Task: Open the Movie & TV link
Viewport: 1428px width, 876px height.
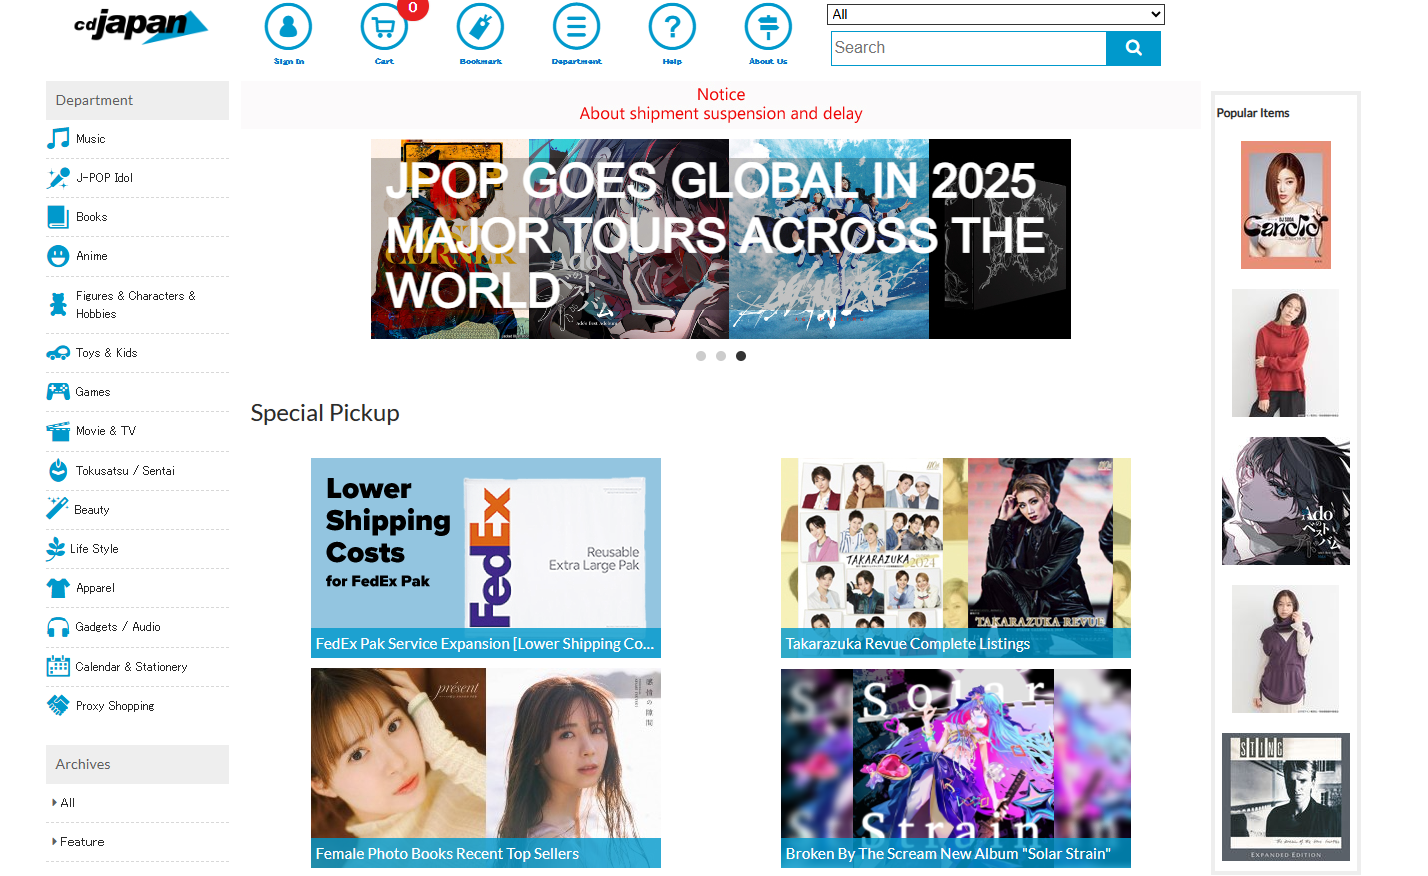Action: point(106,431)
